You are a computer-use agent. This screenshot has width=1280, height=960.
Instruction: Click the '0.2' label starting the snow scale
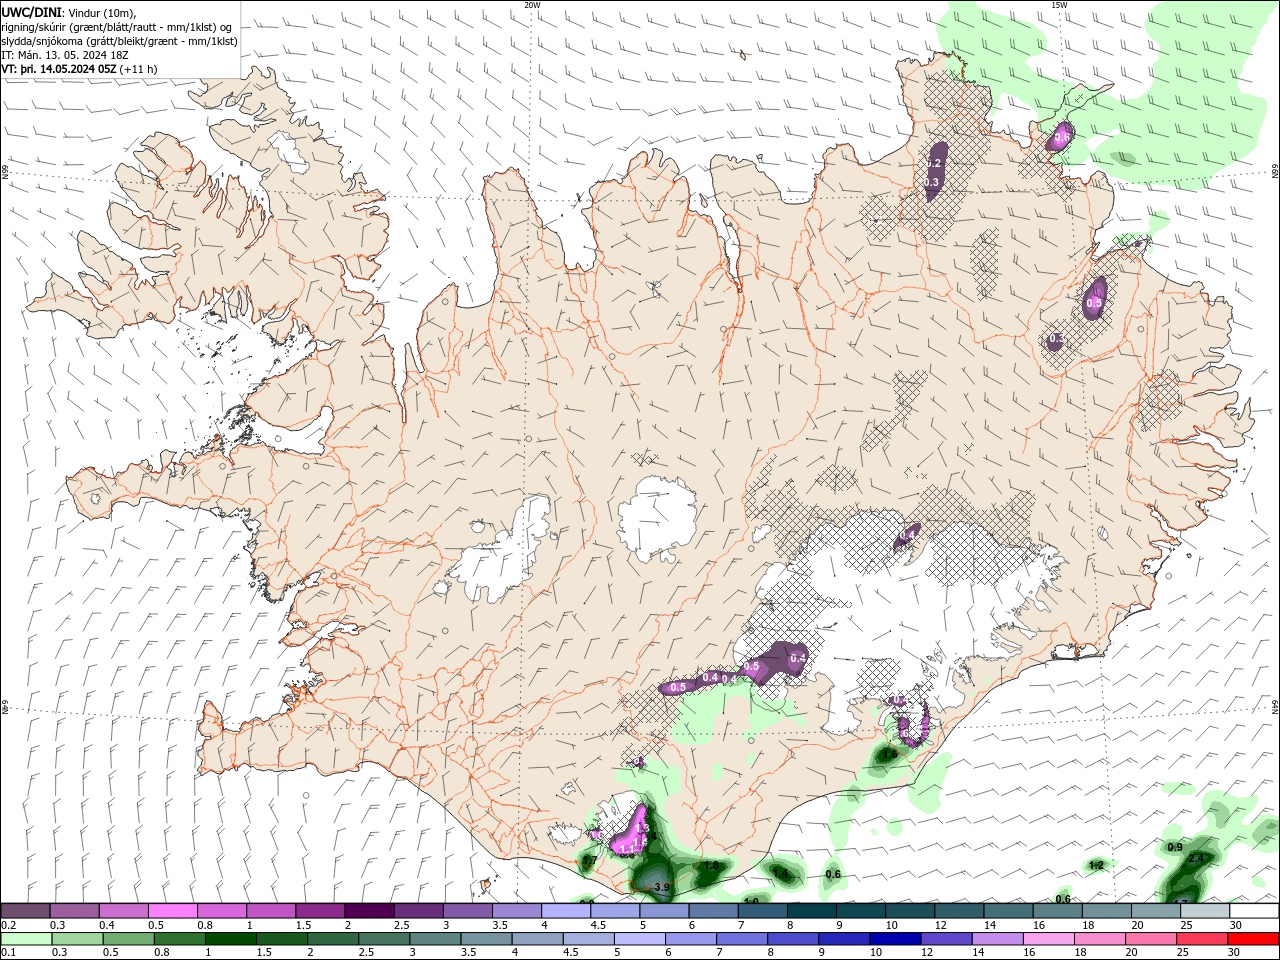click(8, 925)
